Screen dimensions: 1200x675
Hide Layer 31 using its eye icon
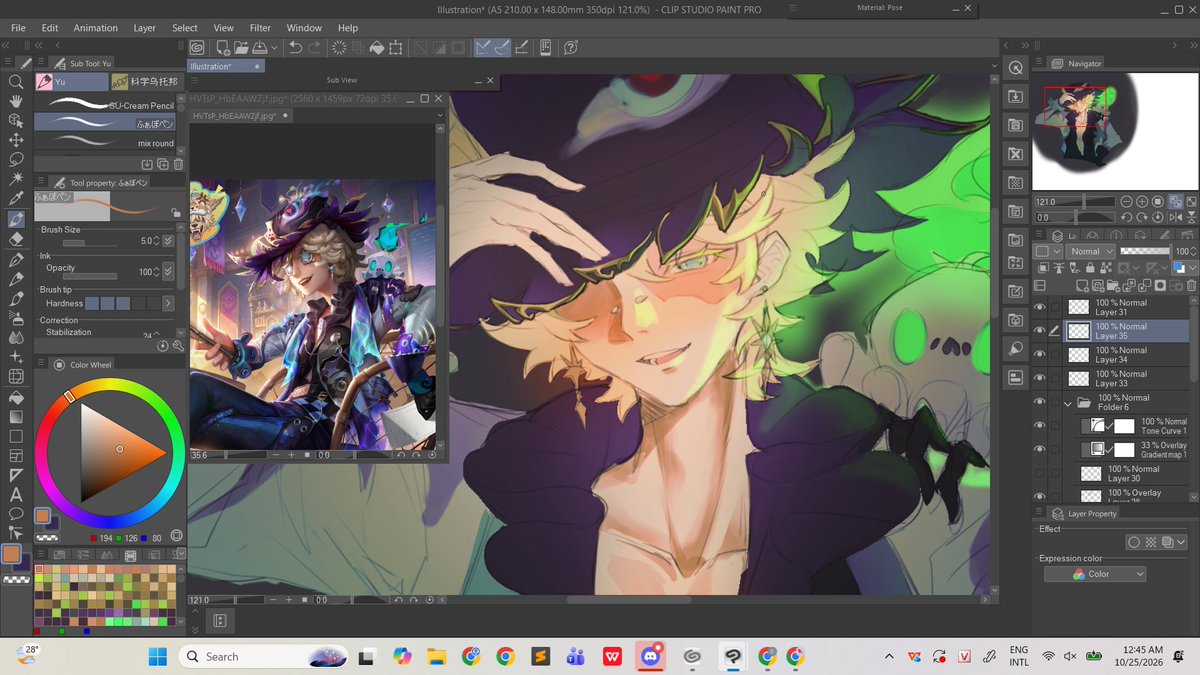(x=1040, y=307)
